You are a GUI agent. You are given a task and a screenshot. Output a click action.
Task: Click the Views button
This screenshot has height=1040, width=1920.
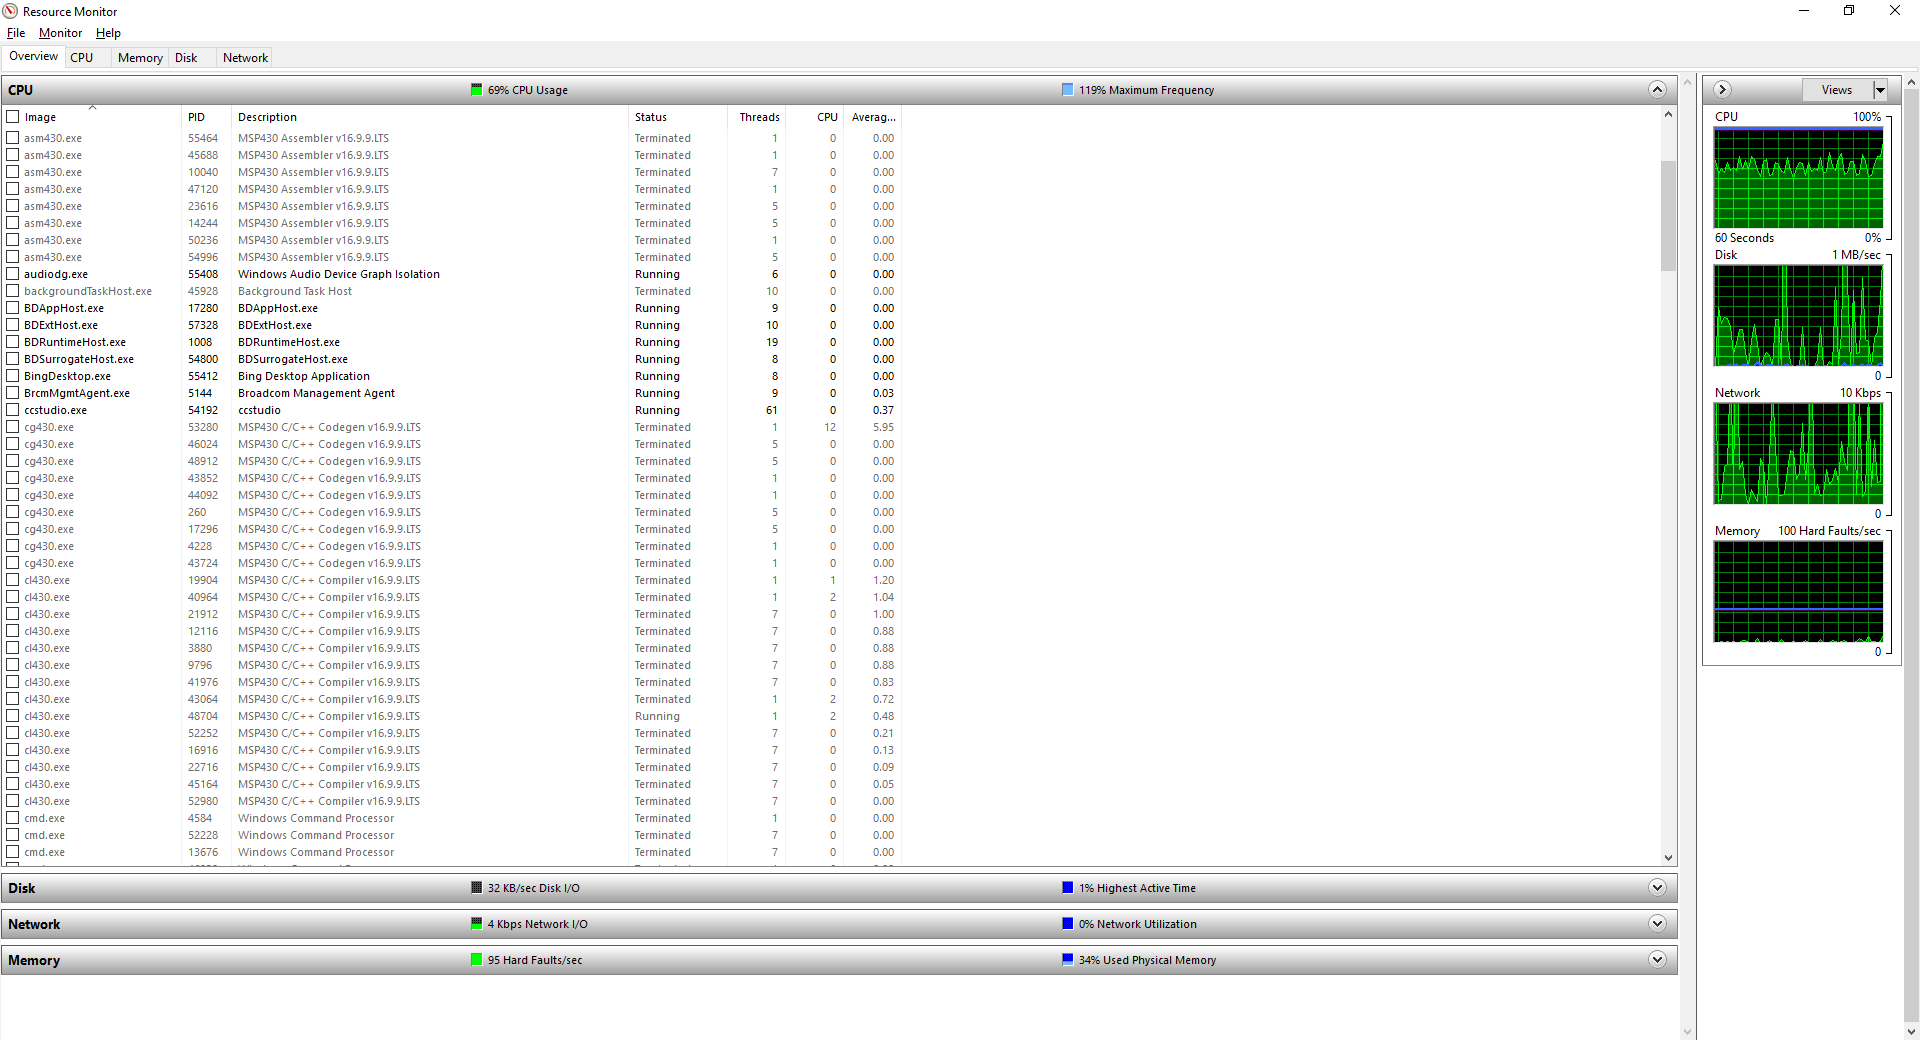(1837, 90)
